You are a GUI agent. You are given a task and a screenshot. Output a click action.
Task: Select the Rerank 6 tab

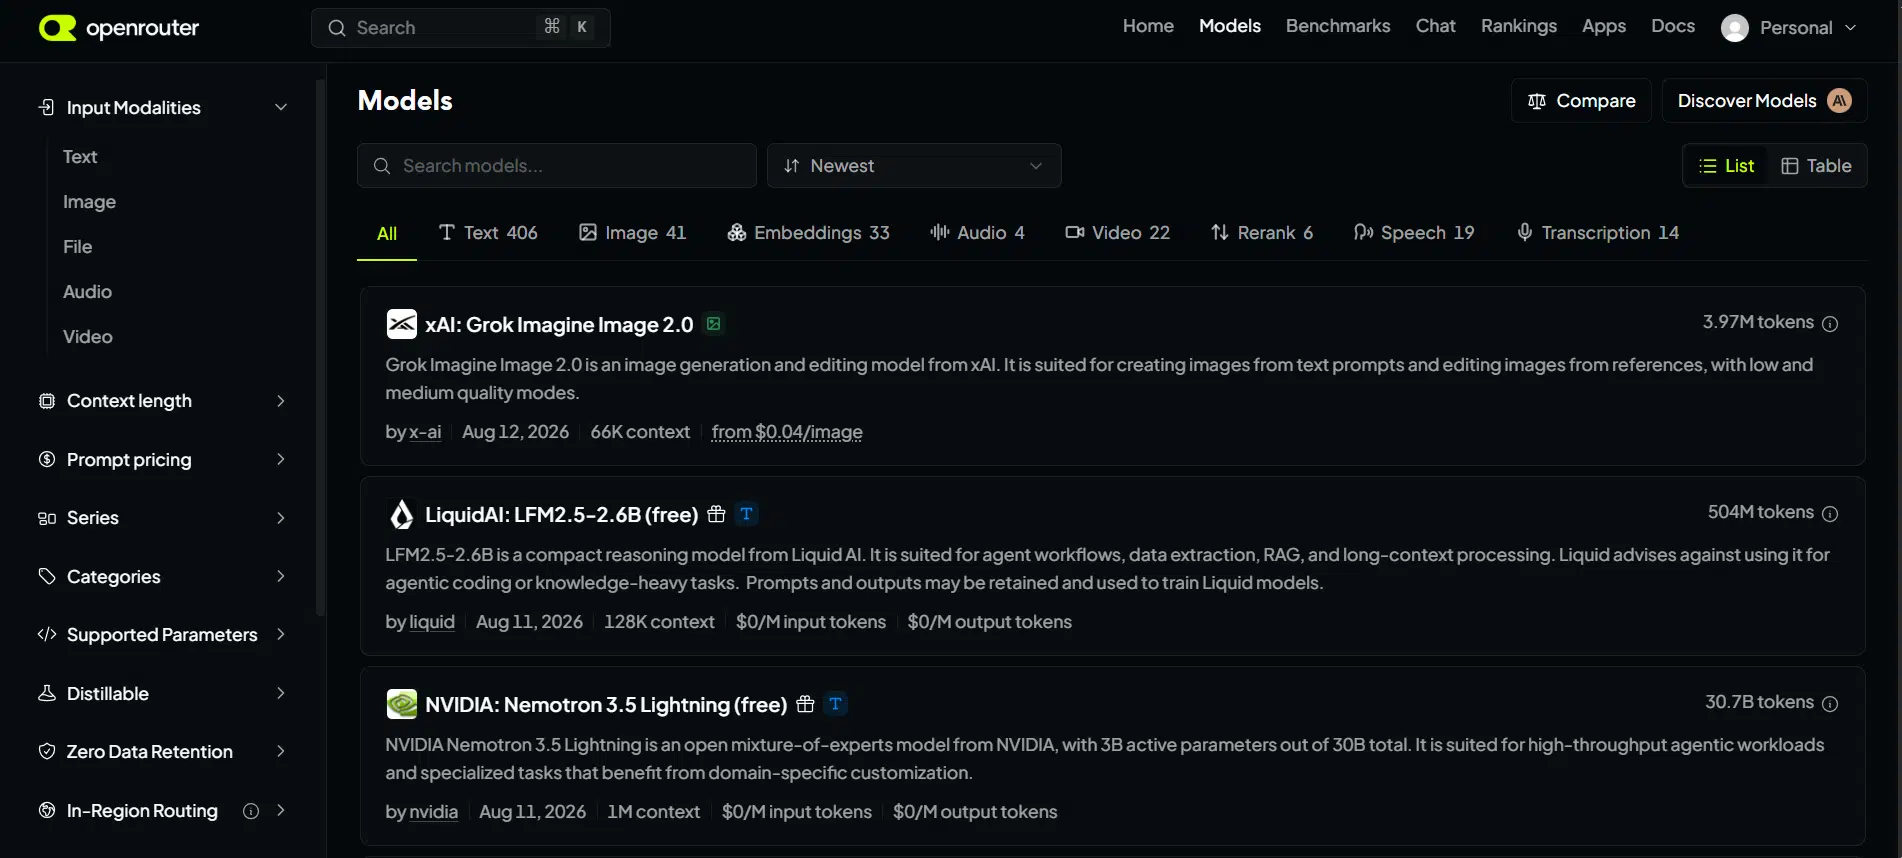(1262, 233)
